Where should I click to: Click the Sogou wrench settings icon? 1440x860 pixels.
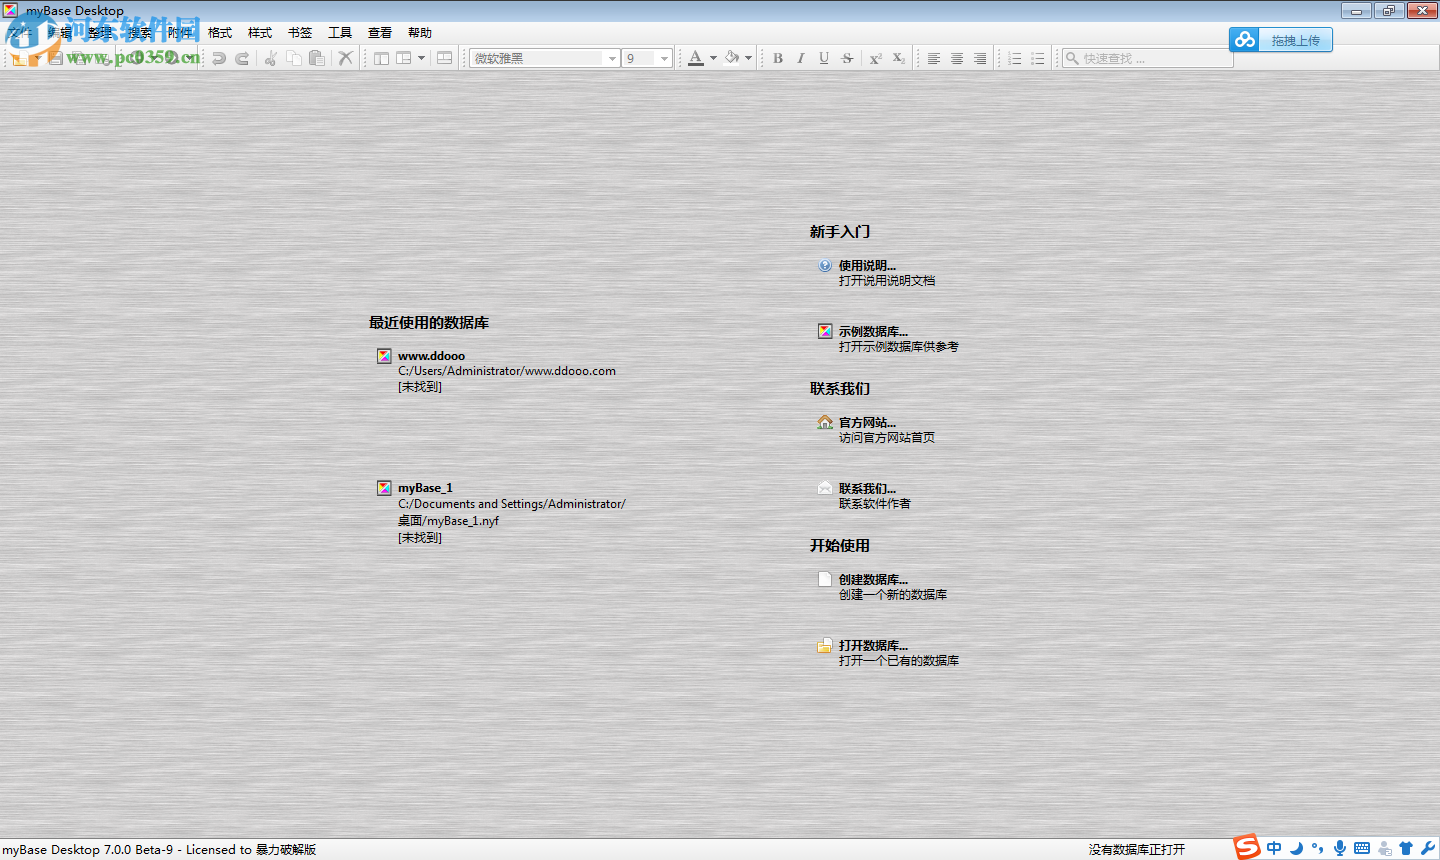1428,848
